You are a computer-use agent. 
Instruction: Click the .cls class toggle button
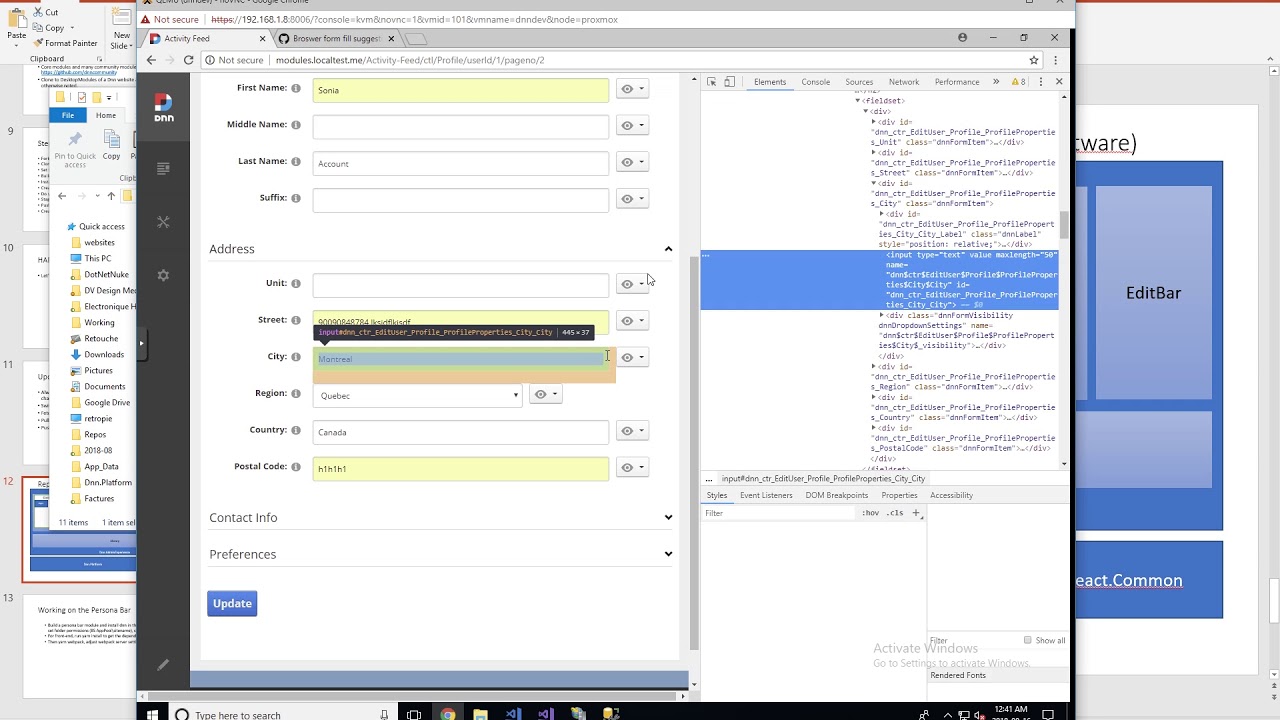(894, 513)
